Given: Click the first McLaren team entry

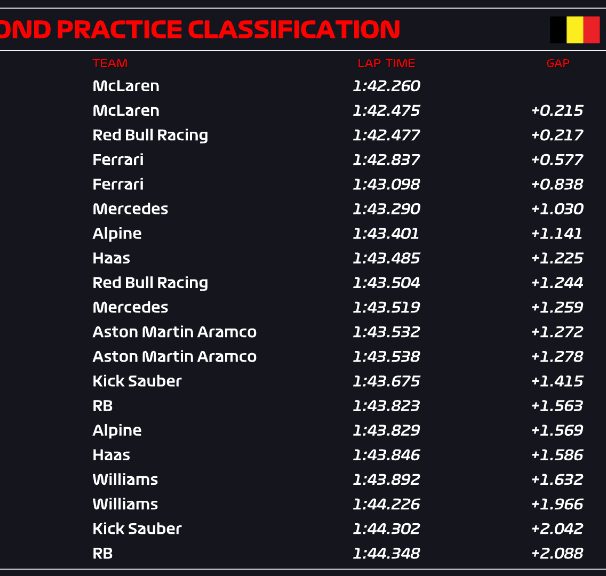Looking at the screenshot, I should pyautogui.click(x=126, y=86).
